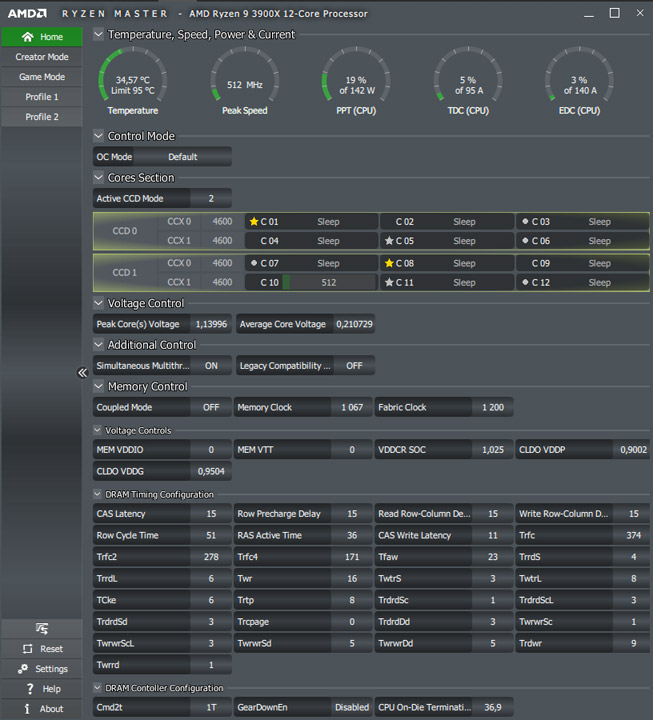
Task: Click the Row Cycle Time 51 value
Action: point(211,535)
